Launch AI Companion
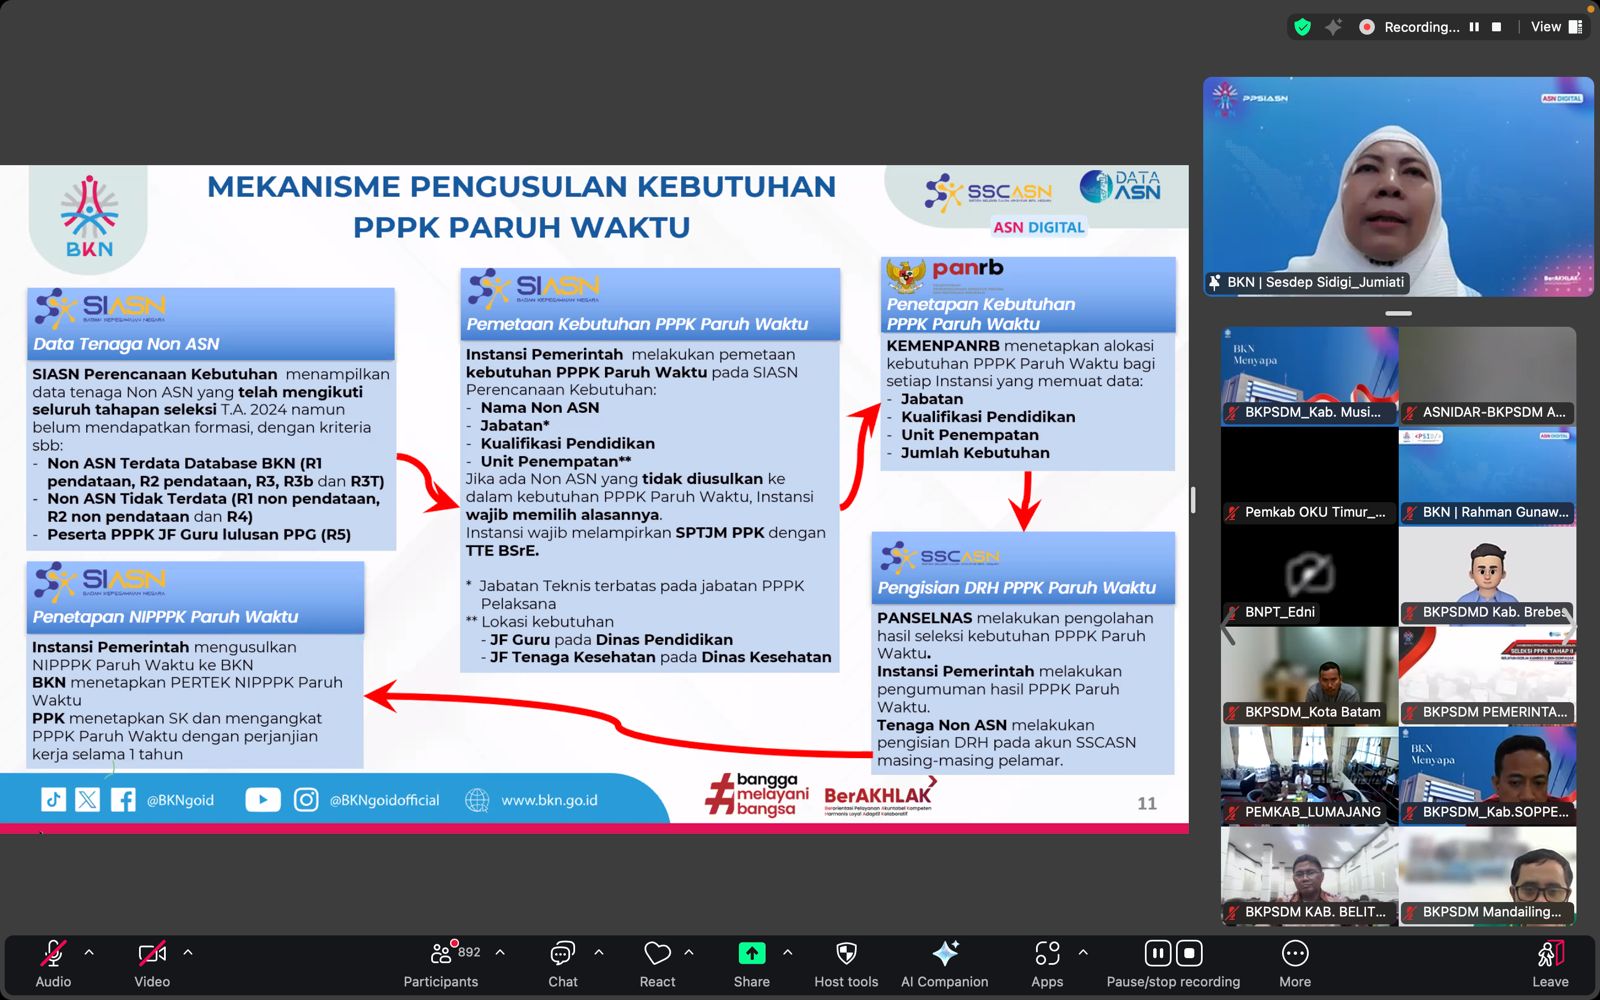 [945, 964]
